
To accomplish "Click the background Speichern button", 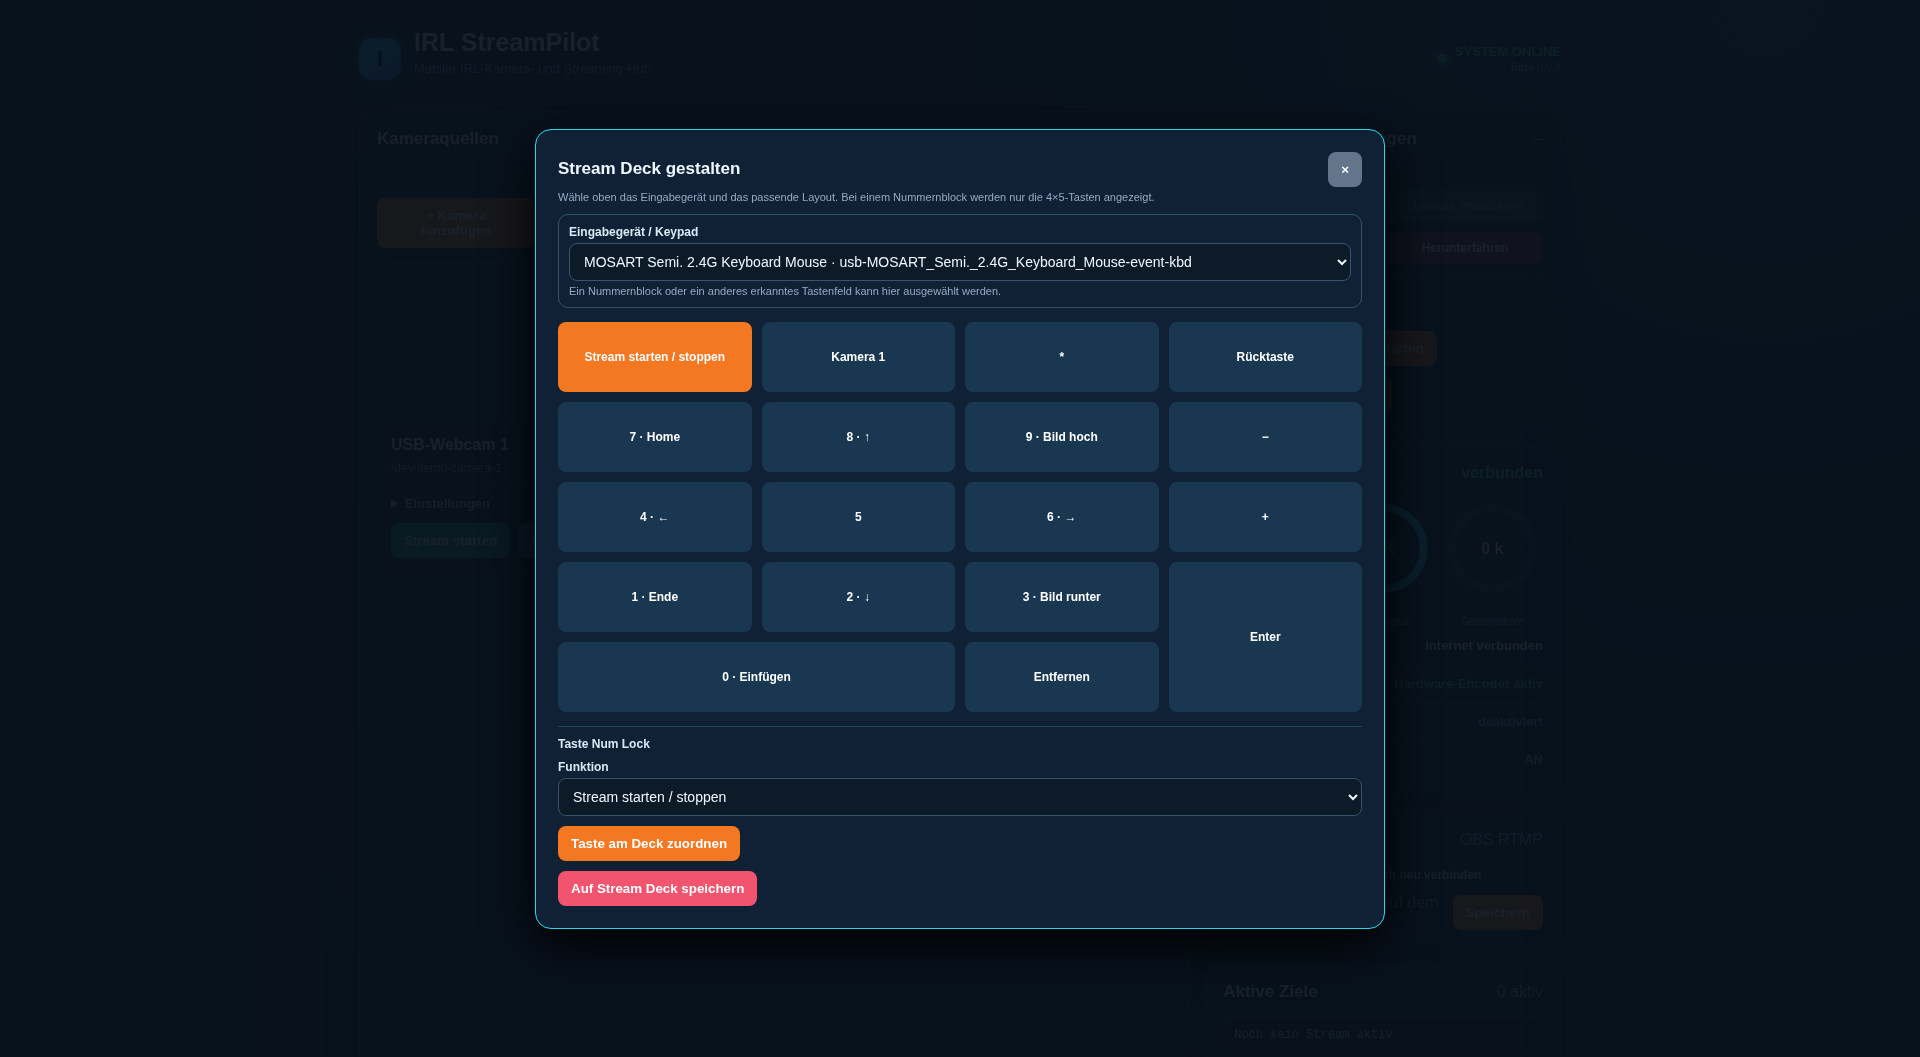I will pos(1498,912).
